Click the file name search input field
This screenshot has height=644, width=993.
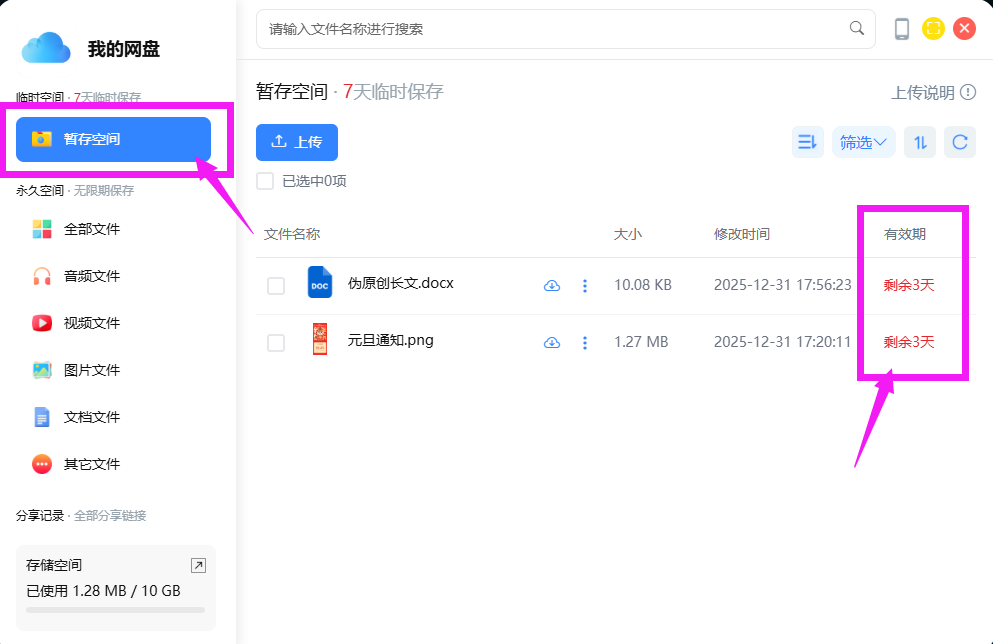click(x=550, y=29)
